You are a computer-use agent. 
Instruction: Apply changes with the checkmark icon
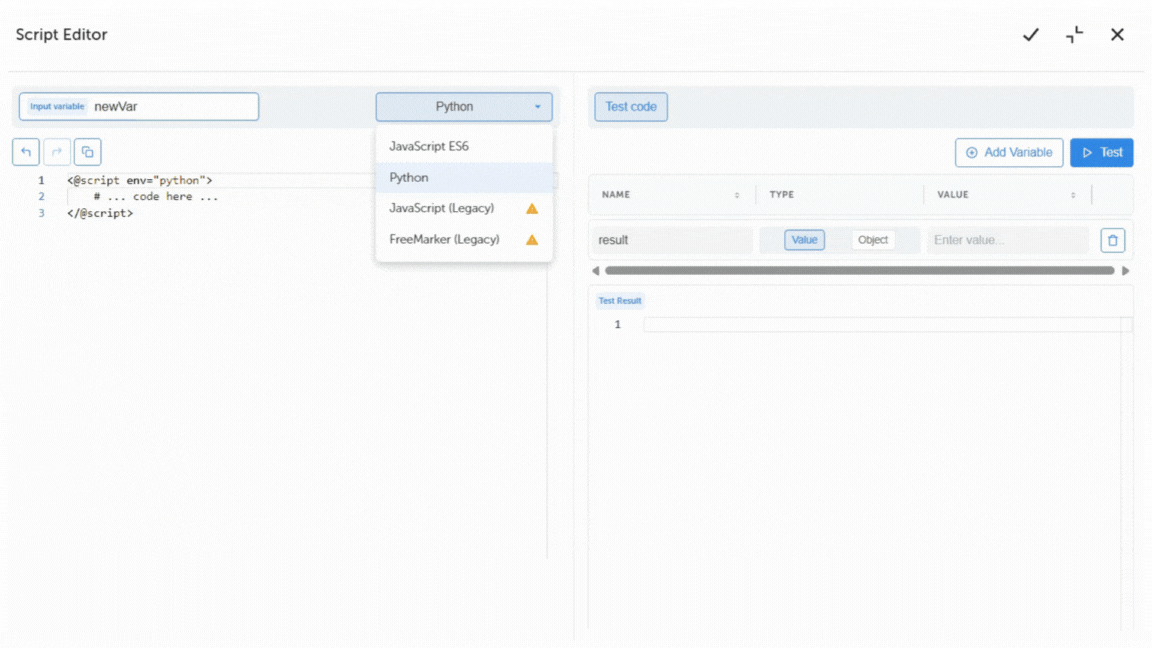click(1031, 34)
